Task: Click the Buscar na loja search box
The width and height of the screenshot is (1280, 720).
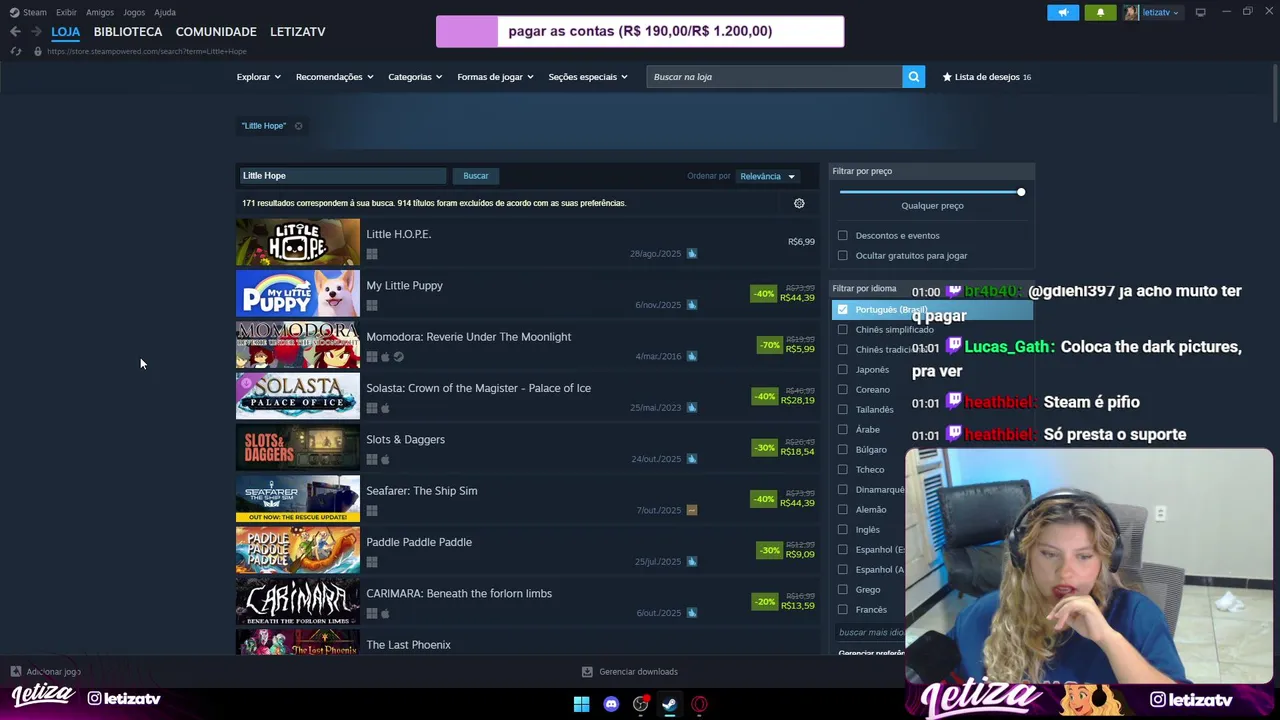Action: [774, 77]
